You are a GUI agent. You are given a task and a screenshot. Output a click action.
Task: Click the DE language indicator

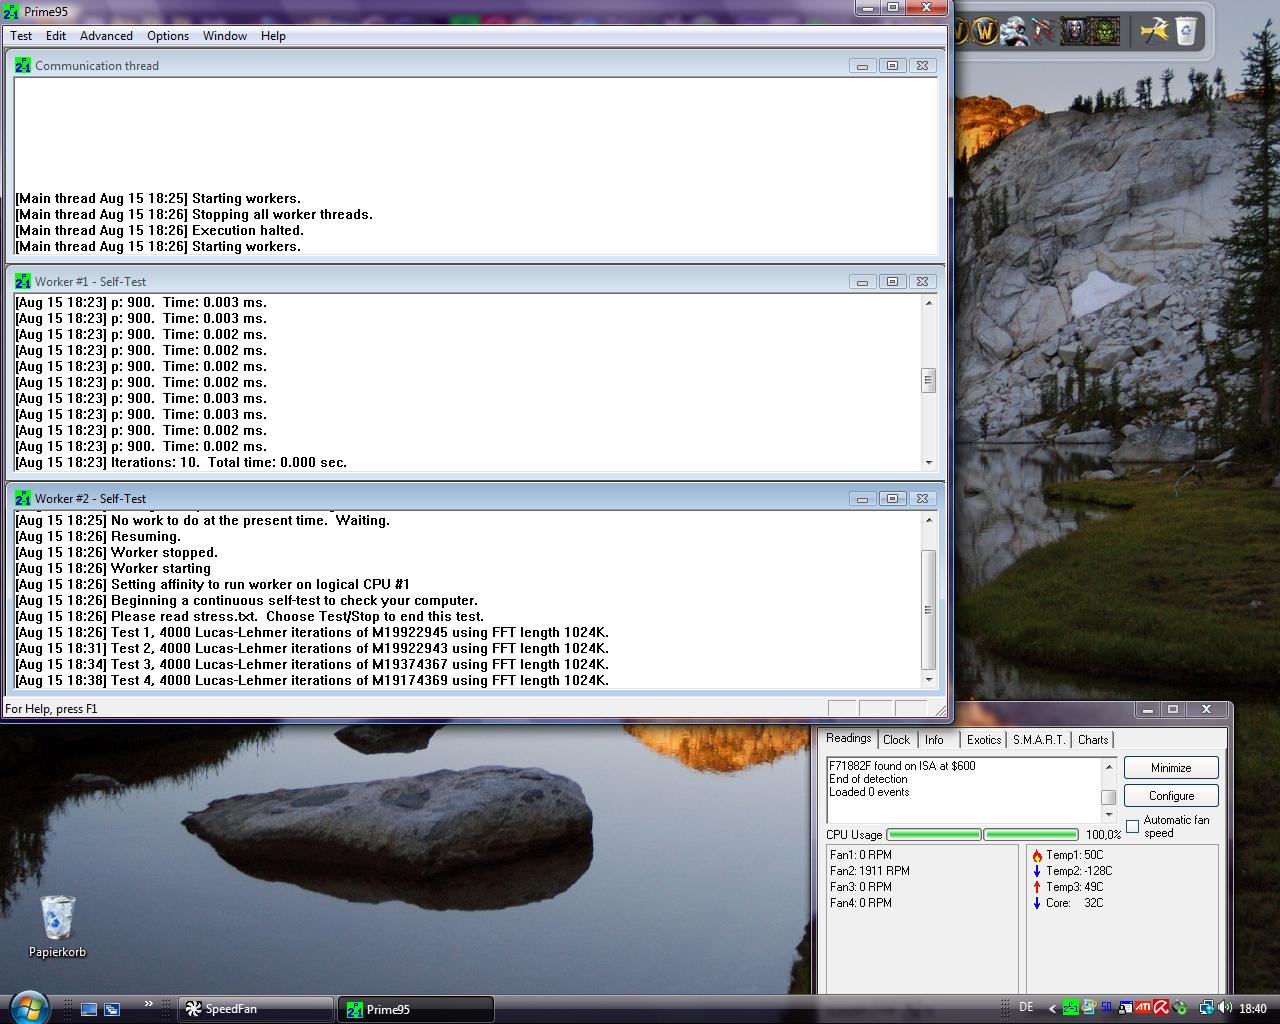pyautogui.click(x=1027, y=1008)
